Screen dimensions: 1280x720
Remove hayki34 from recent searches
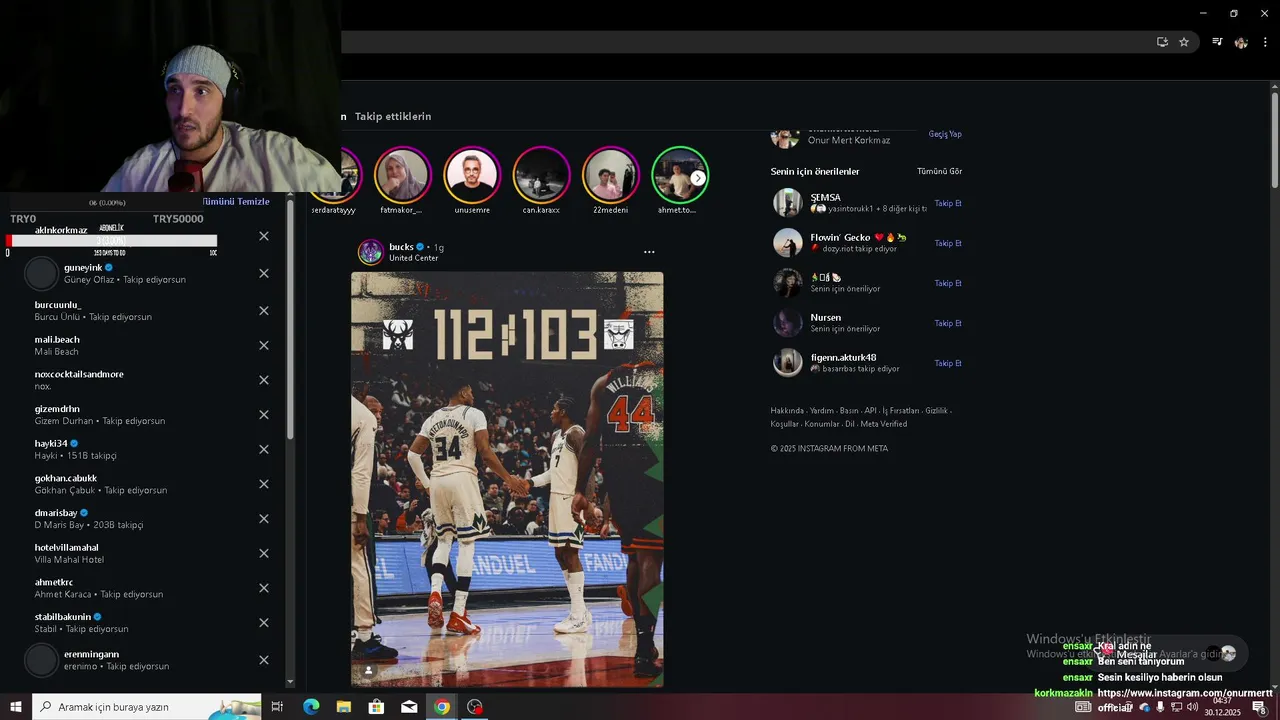264,449
